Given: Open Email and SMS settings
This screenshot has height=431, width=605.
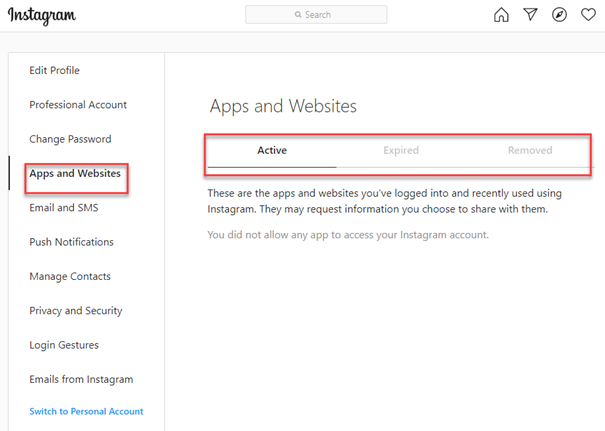Looking at the screenshot, I should pyautogui.click(x=64, y=208).
